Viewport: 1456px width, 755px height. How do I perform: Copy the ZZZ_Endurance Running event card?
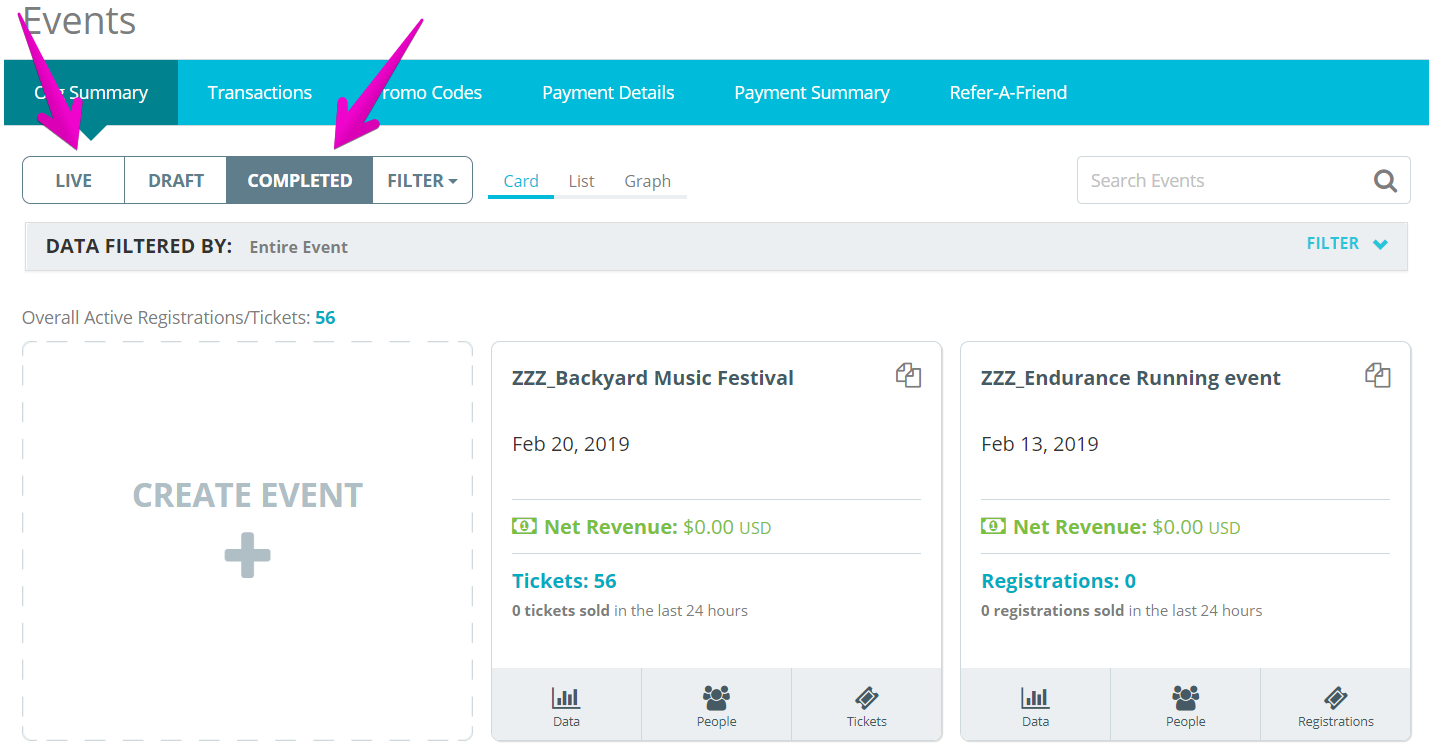(x=1378, y=376)
